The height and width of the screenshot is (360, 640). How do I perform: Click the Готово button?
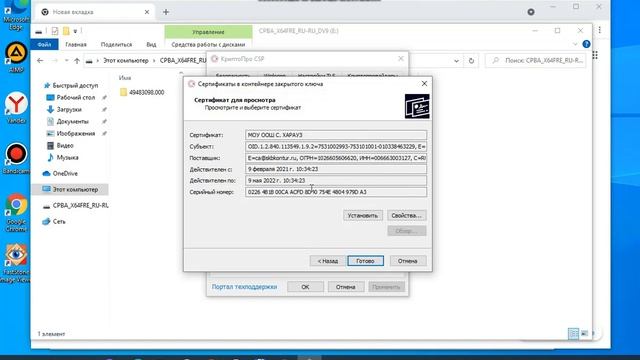pos(365,261)
